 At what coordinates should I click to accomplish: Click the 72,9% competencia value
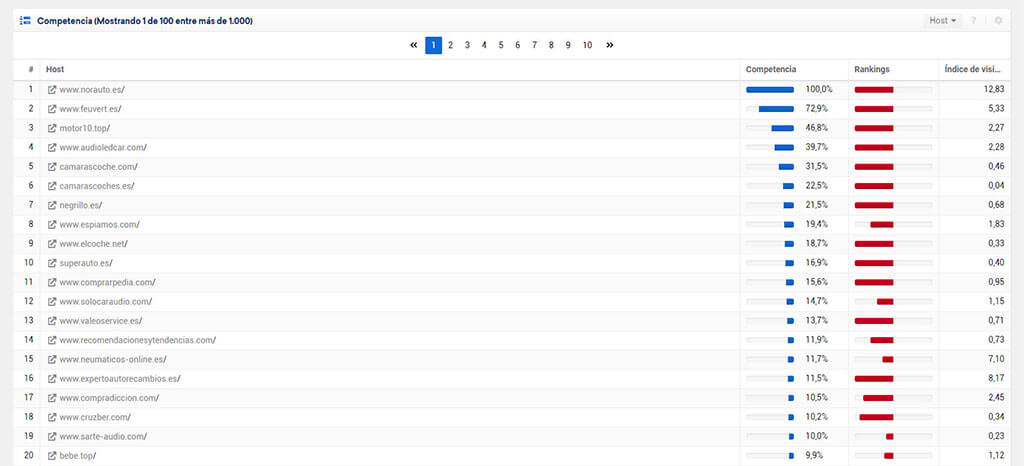click(816, 109)
